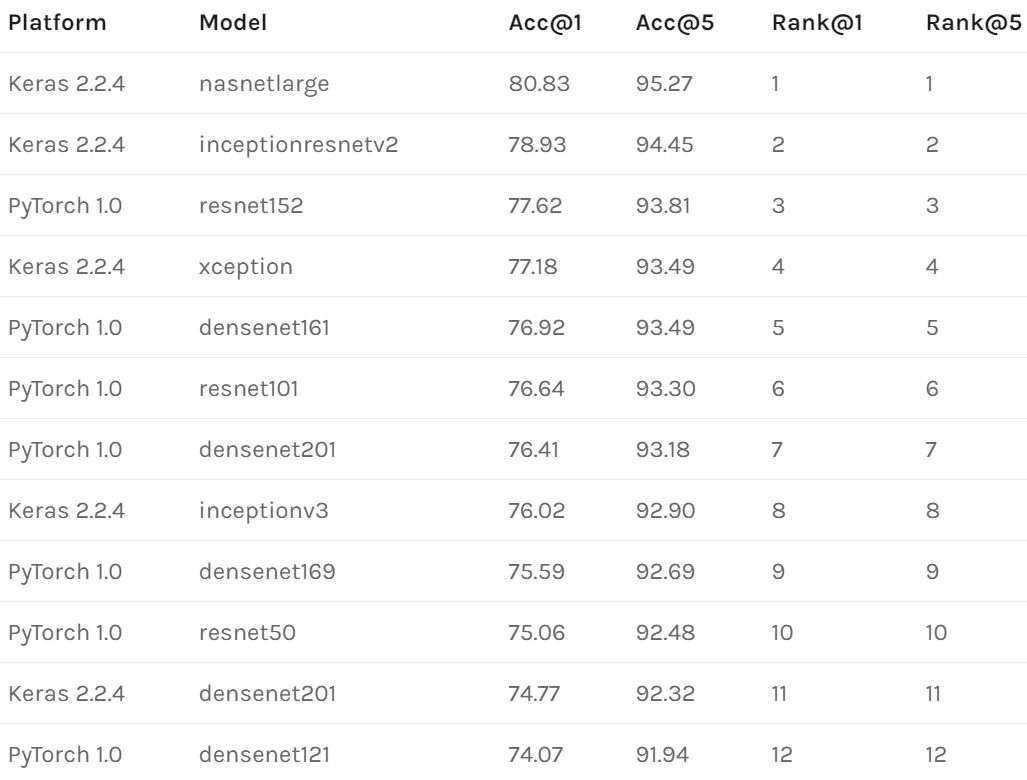Viewport: 1027px width, 780px height.
Task: Click the 80.83 accuracy value
Action: click(x=539, y=84)
